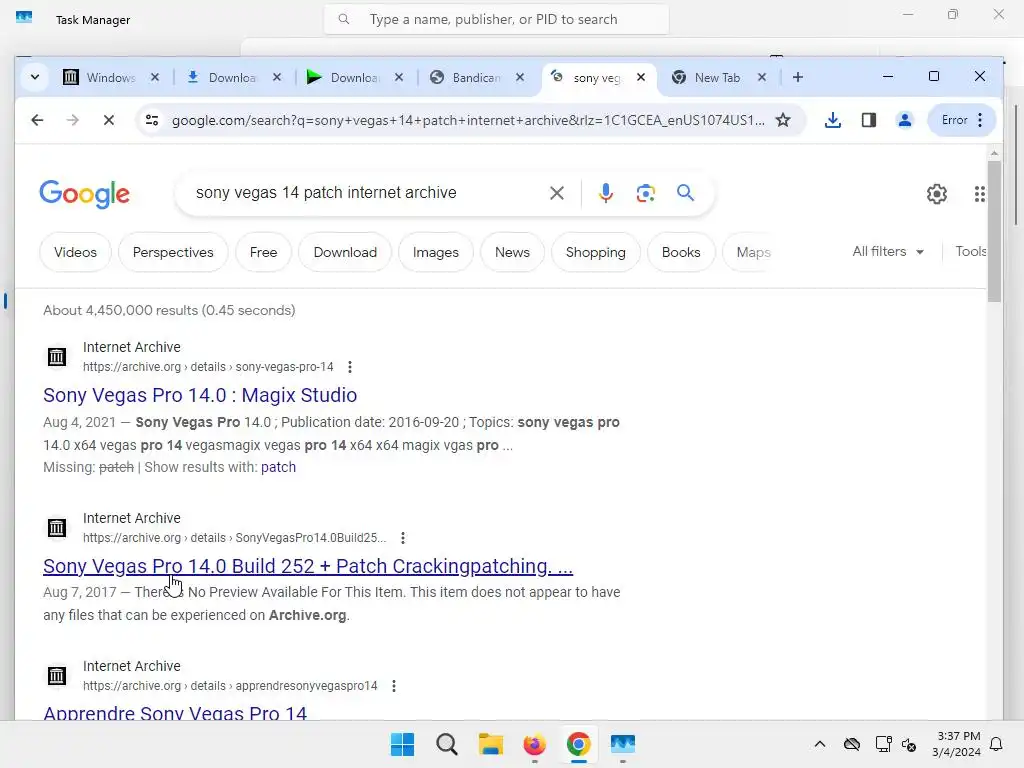Clear the Google search query
The image size is (1024, 768).
[x=556, y=193]
